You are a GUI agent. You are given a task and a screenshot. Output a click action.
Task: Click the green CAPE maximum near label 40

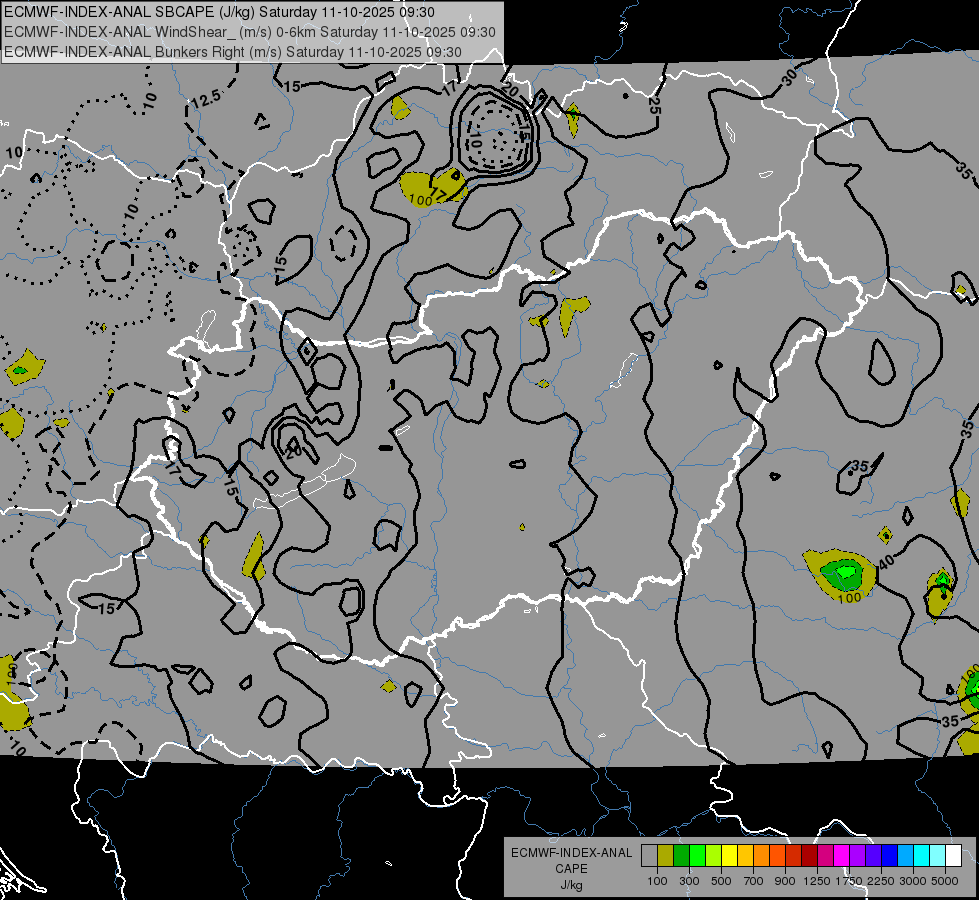pos(845,573)
